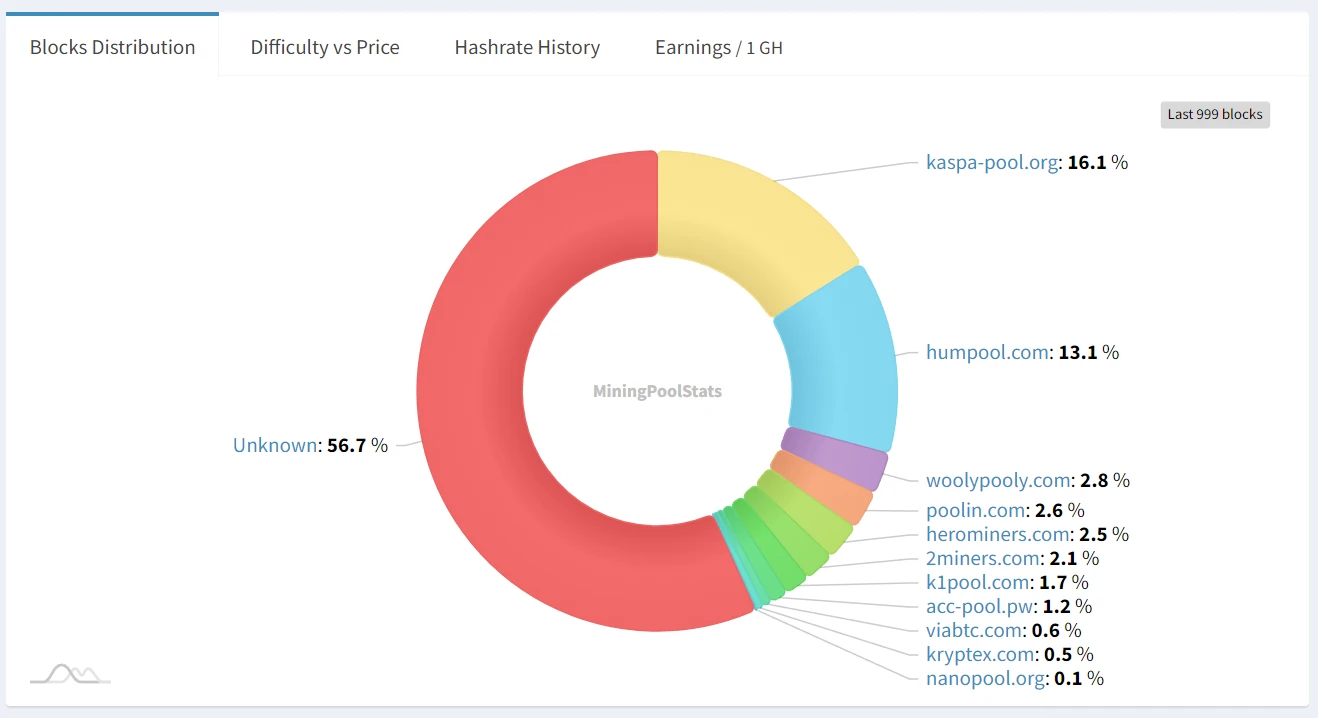Select the Earnings / 1 GH tab
Screen dimensions: 1318x718
click(718, 47)
